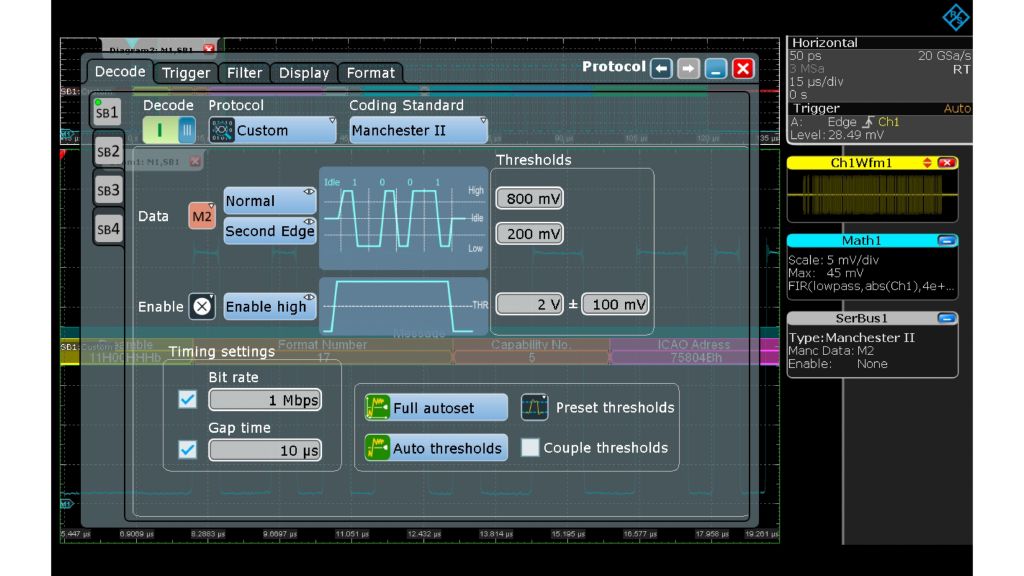Open the Protocol Custom dropdown

click(273, 130)
